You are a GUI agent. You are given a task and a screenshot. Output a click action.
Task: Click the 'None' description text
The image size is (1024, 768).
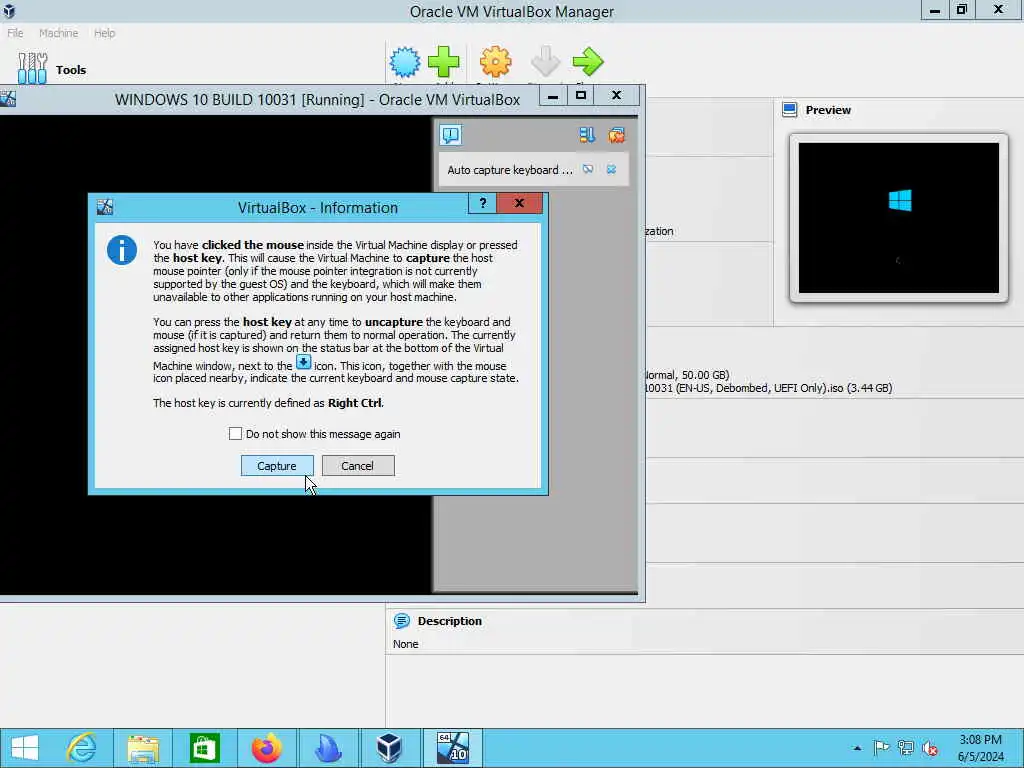[406, 644]
